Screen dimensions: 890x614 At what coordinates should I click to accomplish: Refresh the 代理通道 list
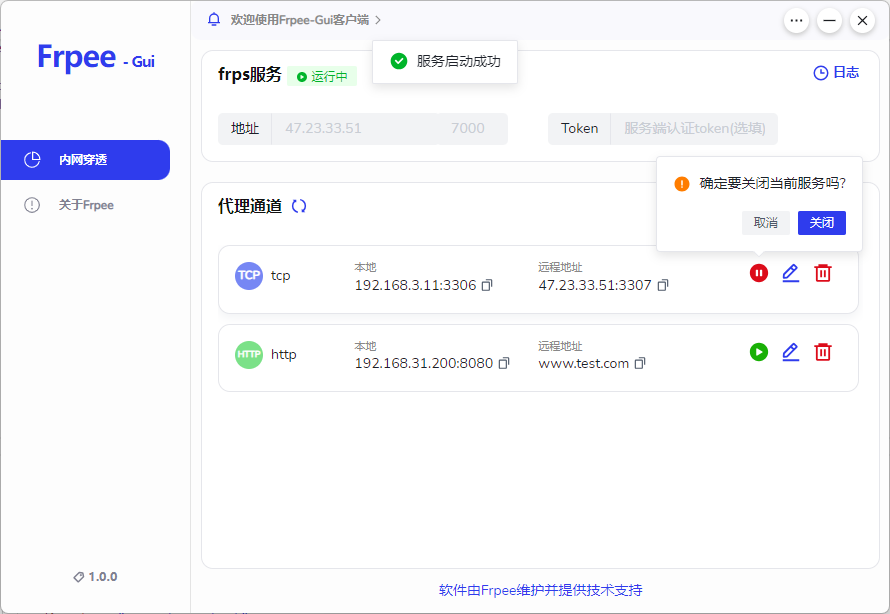click(x=299, y=206)
